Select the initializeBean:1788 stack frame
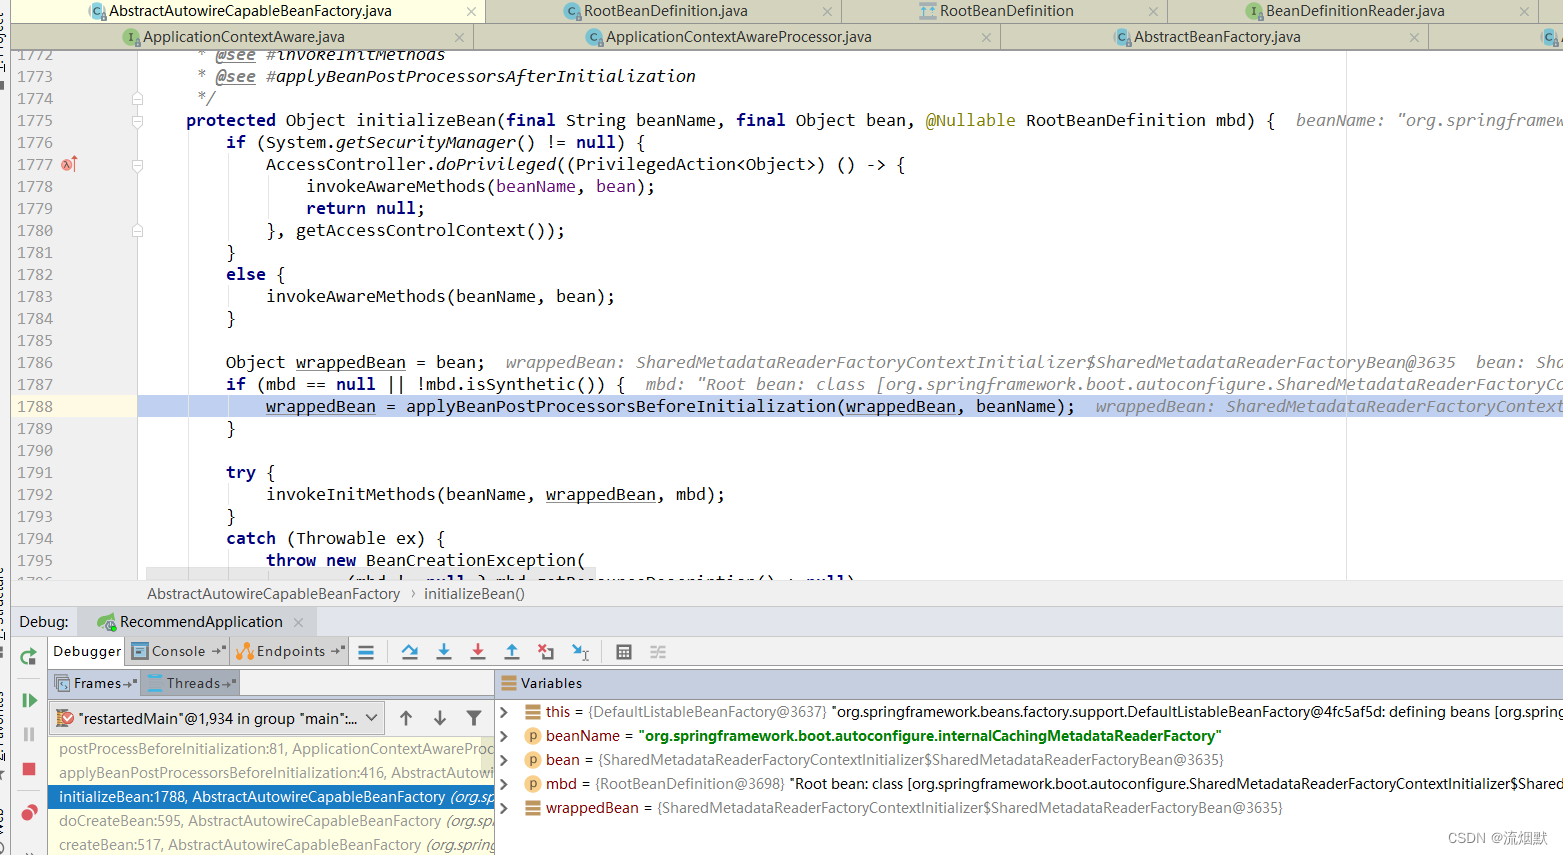Image resolution: width=1563 pixels, height=855 pixels. tap(272, 797)
